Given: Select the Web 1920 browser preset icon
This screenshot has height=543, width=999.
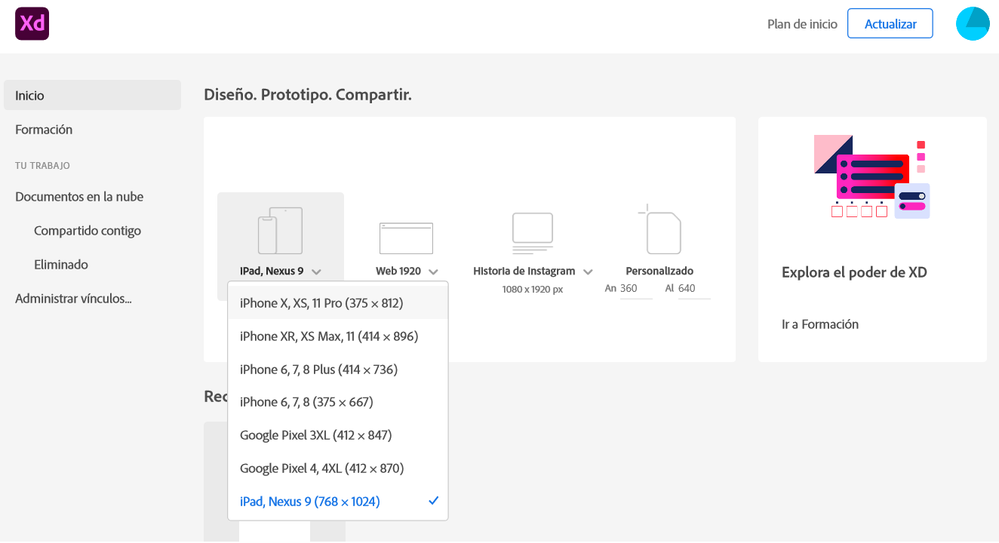Looking at the screenshot, I should click(x=406, y=237).
